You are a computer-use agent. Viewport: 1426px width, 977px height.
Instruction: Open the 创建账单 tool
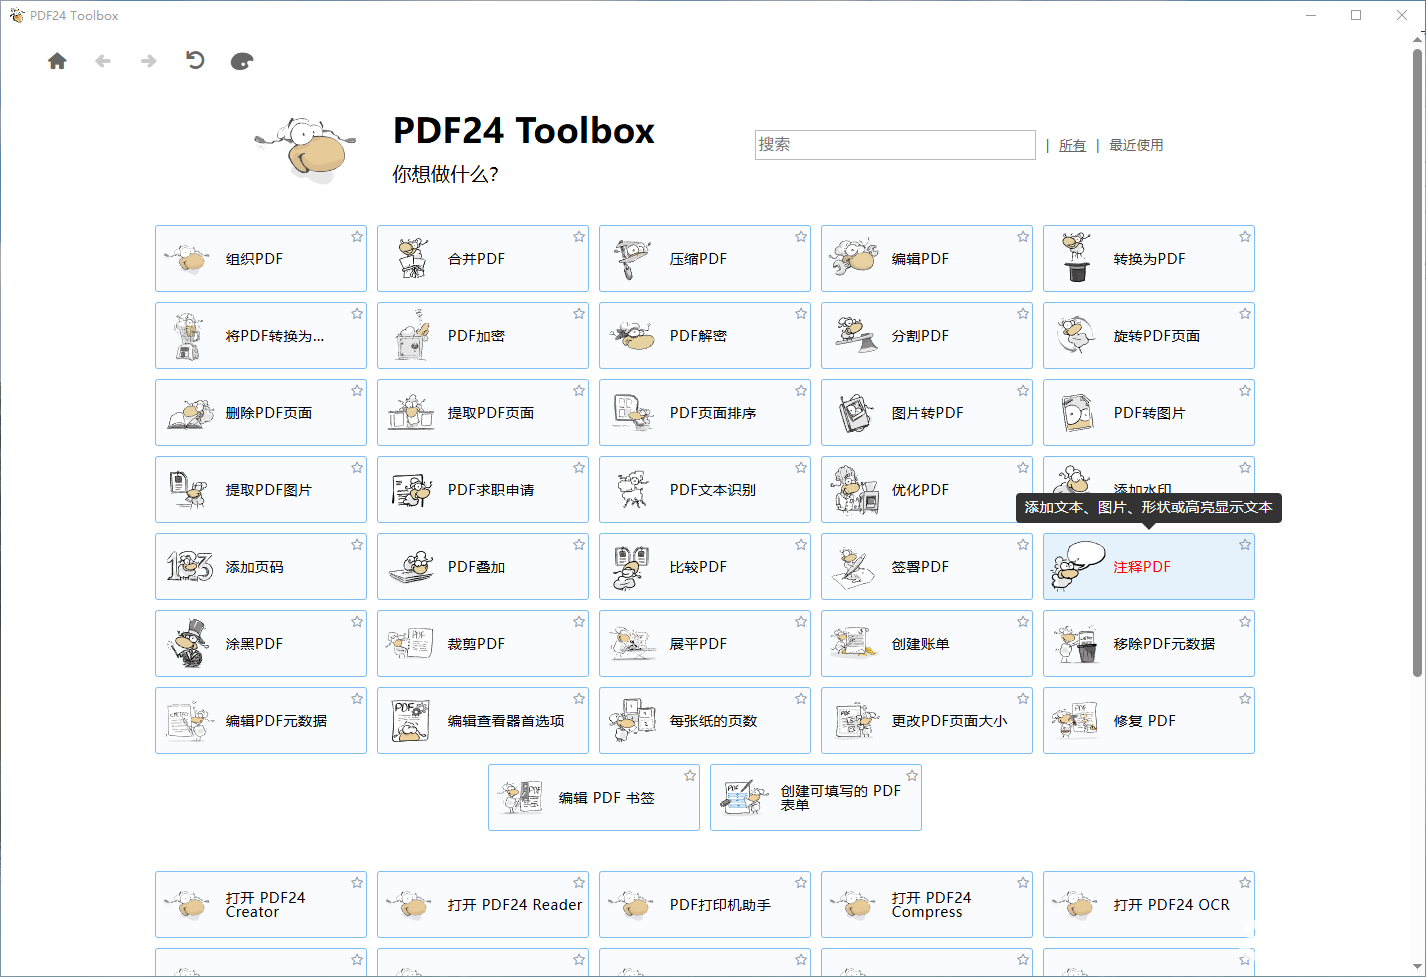(927, 643)
